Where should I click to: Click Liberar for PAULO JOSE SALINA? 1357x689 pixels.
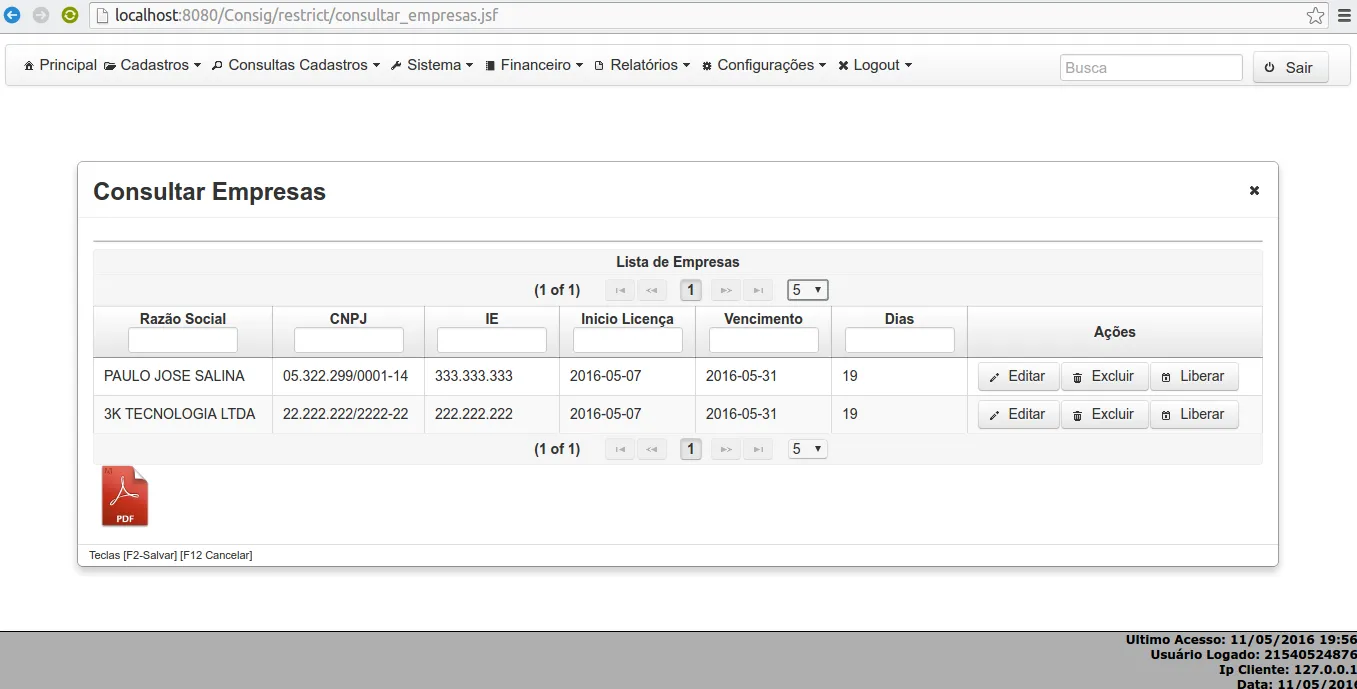pos(1194,377)
